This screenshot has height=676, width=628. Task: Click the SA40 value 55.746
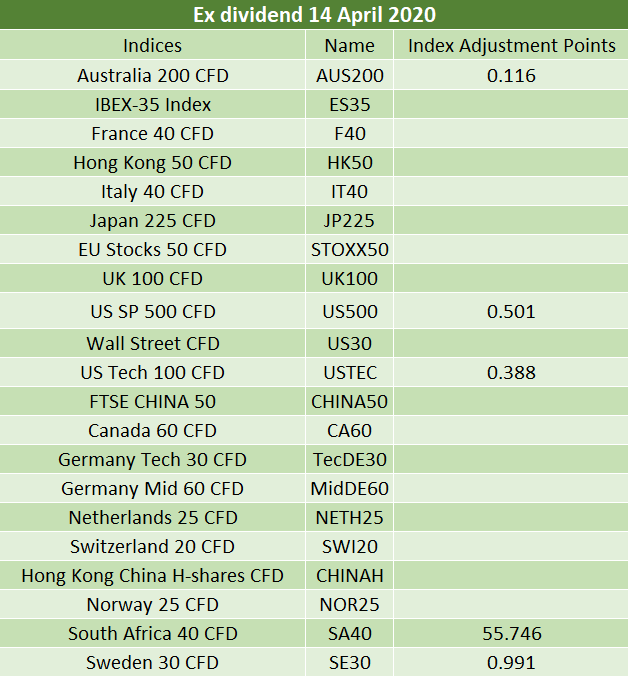click(511, 633)
